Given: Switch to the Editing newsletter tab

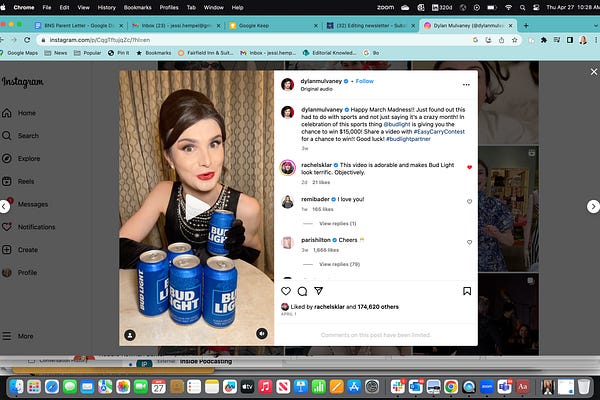Looking at the screenshot, I should (x=370, y=26).
